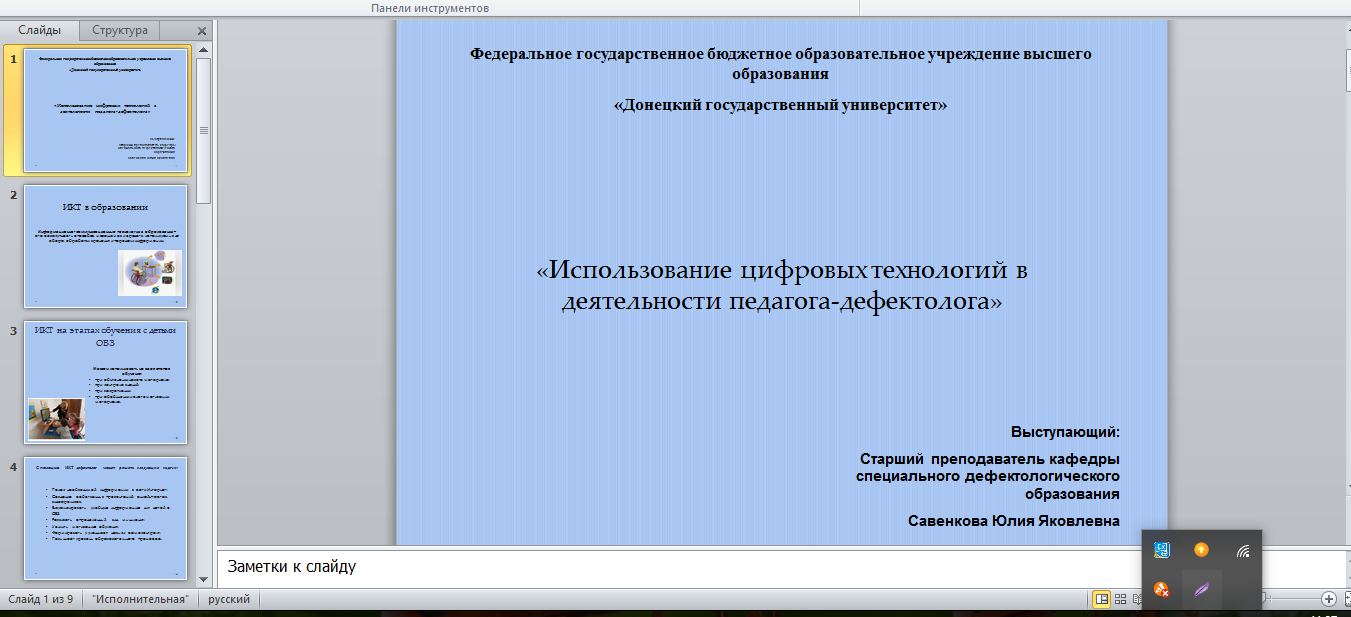This screenshot has width=1351, height=617.
Task: Close the slides pane with the X
Action: pyautogui.click(x=203, y=31)
